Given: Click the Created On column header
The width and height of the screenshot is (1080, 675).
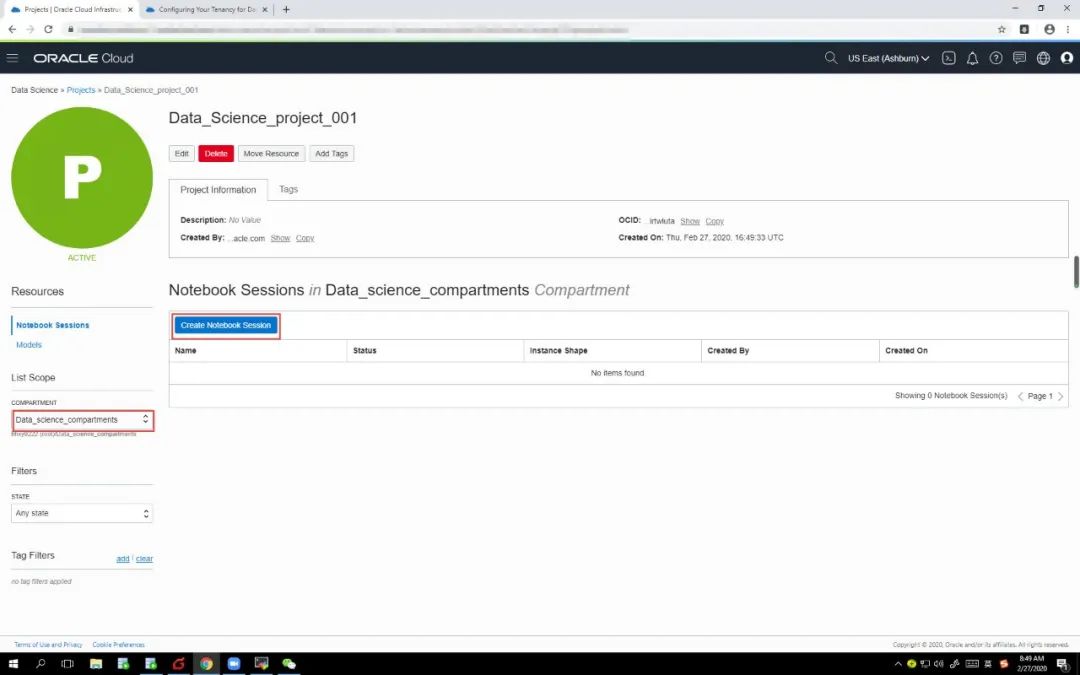Looking at the screenshot, I should [x=973, y=351].
